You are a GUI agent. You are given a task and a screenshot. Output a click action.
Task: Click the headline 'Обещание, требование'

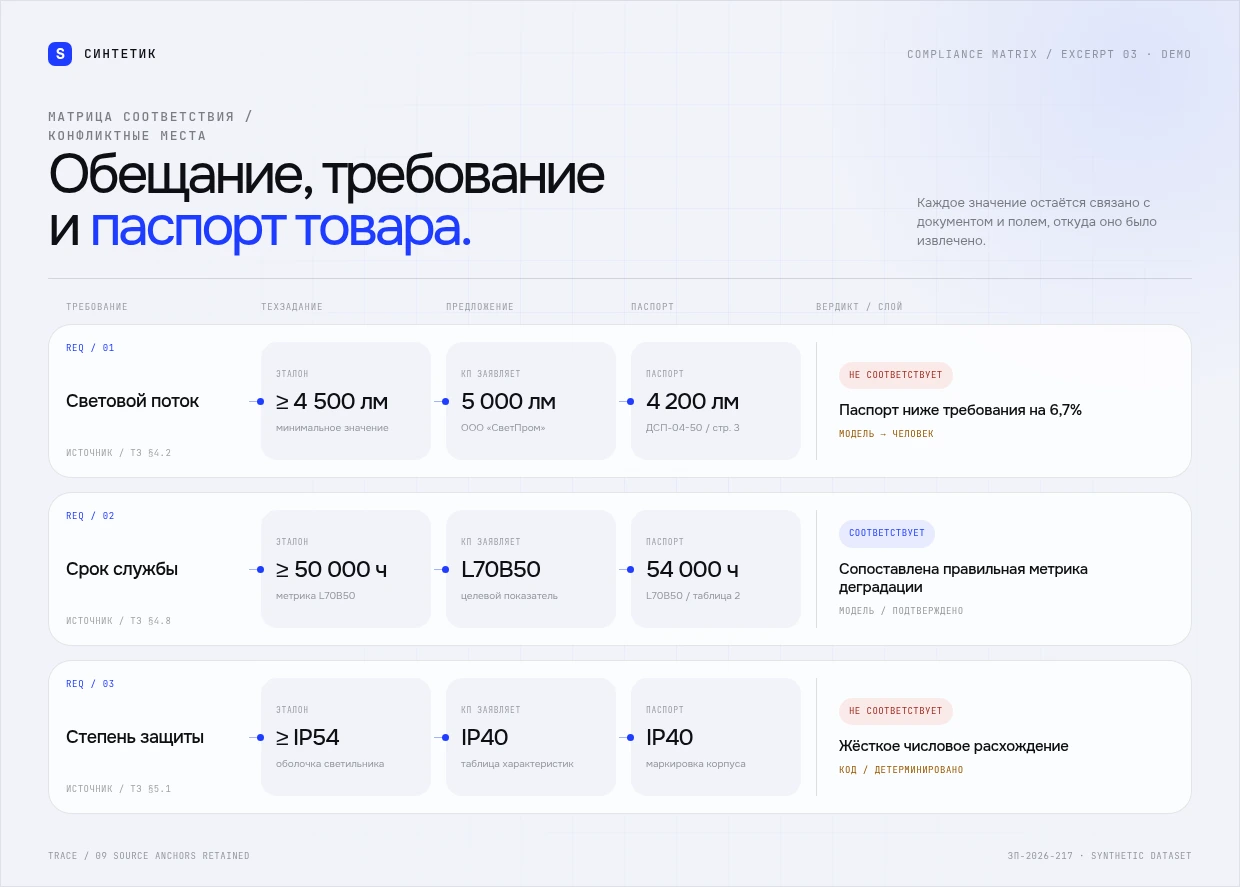[x=326, y=174]
